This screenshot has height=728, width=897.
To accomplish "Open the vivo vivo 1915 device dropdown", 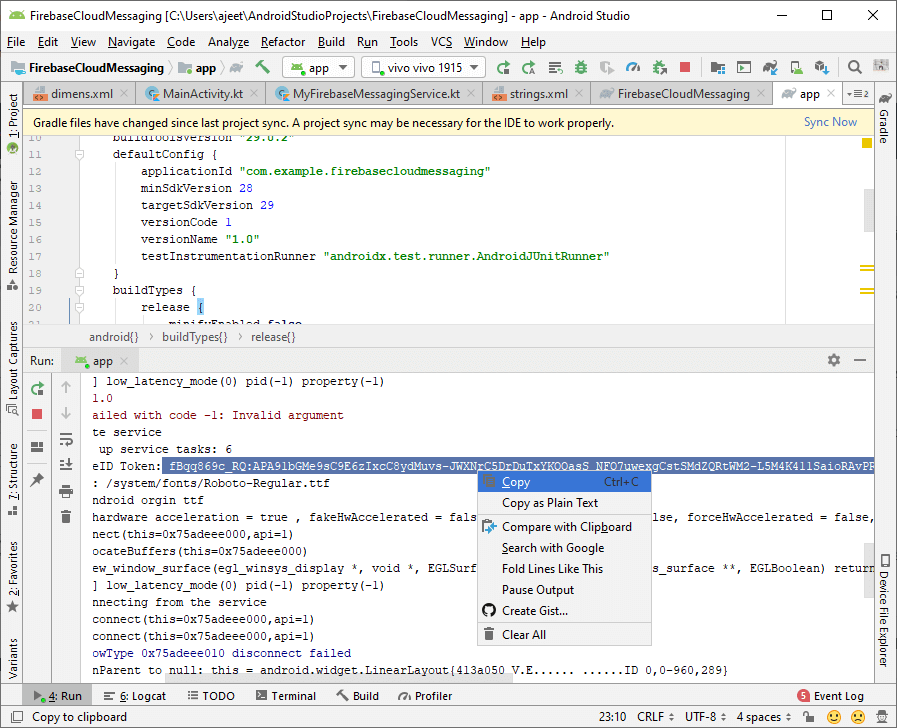I will point(423,67).
